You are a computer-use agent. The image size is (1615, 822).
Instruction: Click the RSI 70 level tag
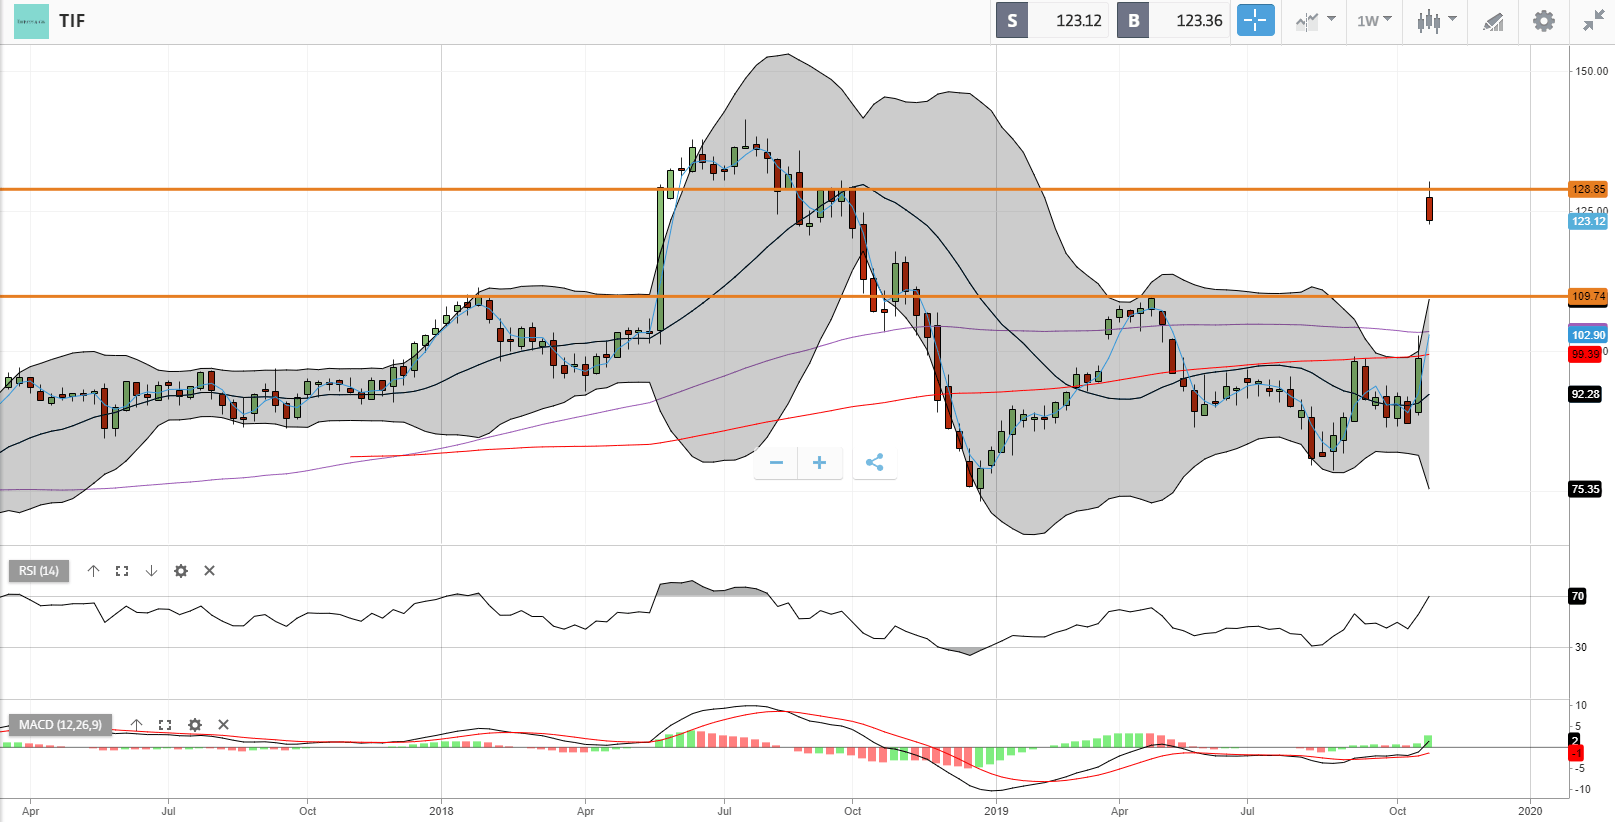tap(1578, 596)
